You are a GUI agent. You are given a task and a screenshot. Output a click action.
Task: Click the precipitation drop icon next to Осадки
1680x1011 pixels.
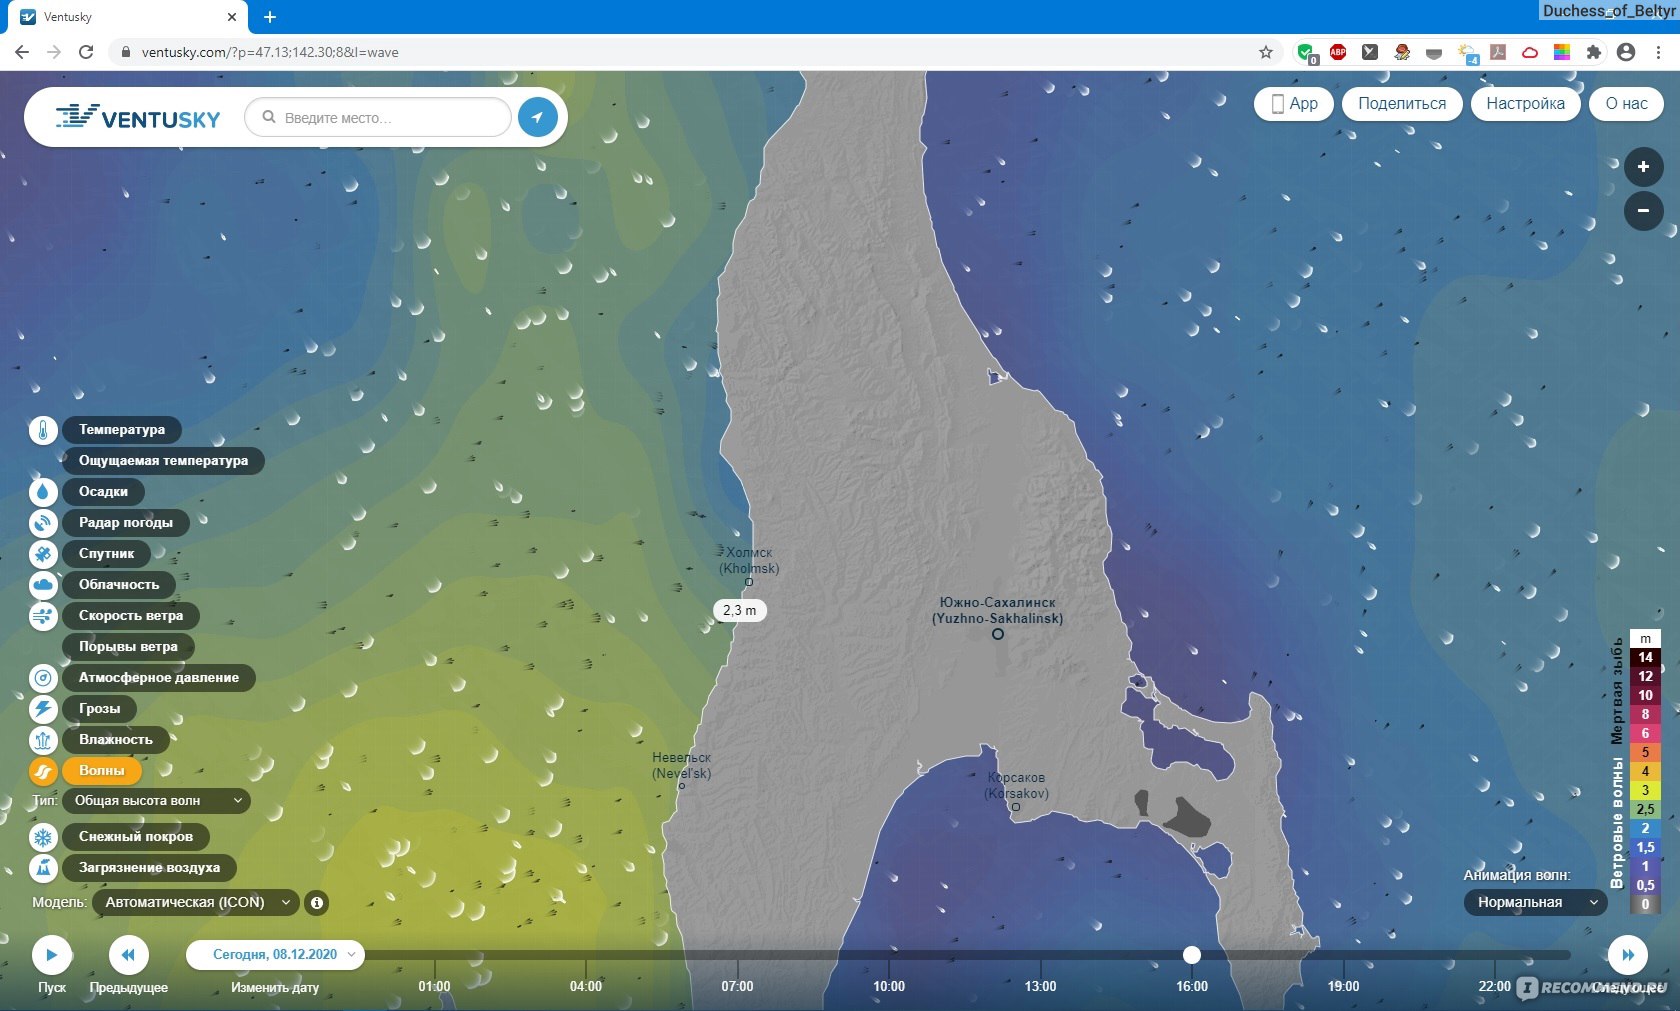43,492
